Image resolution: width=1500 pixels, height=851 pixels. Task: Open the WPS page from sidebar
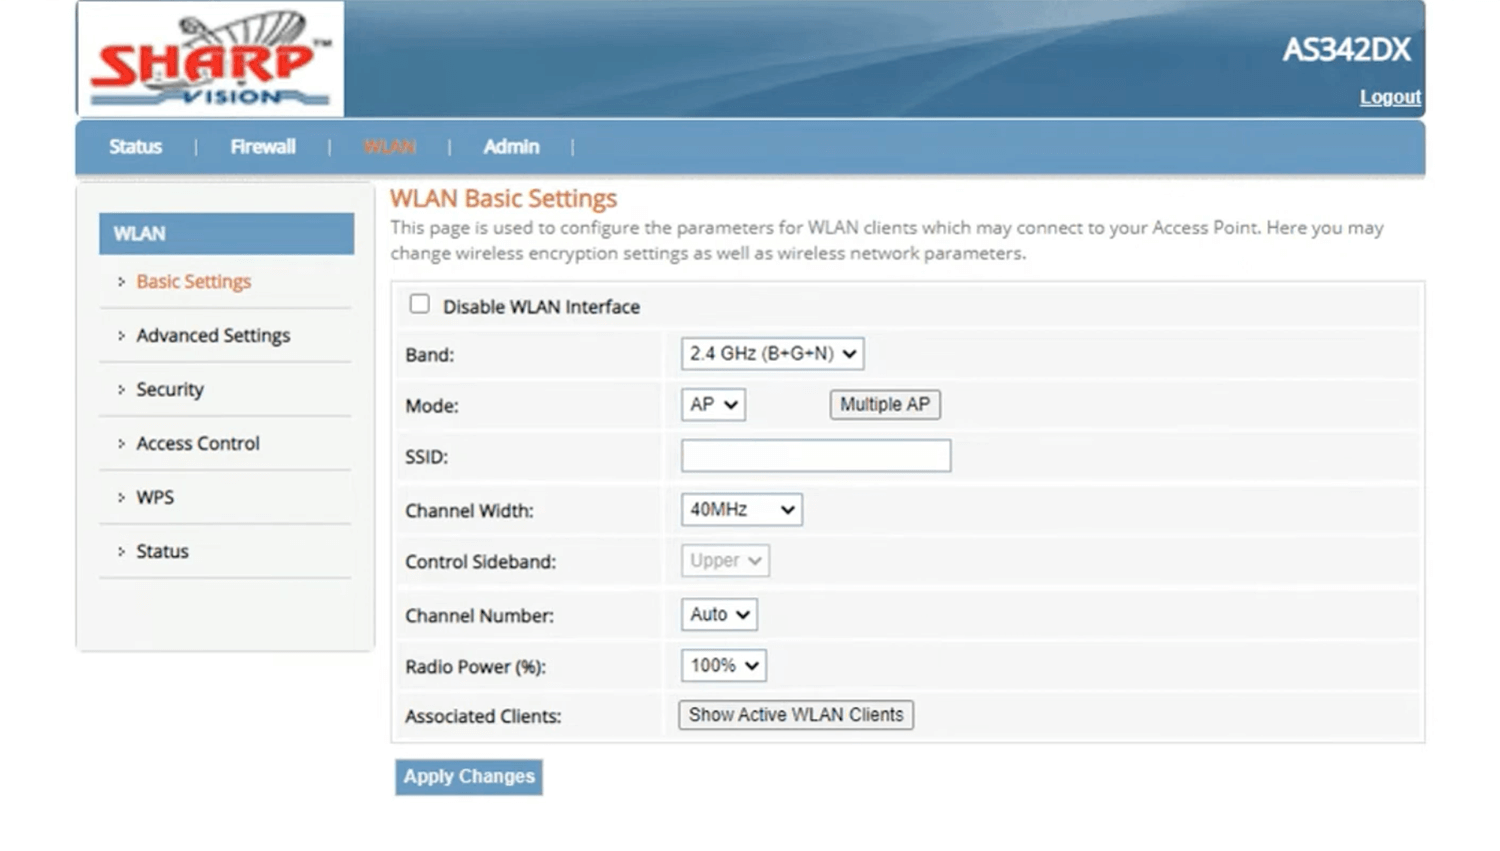point(155,498)
